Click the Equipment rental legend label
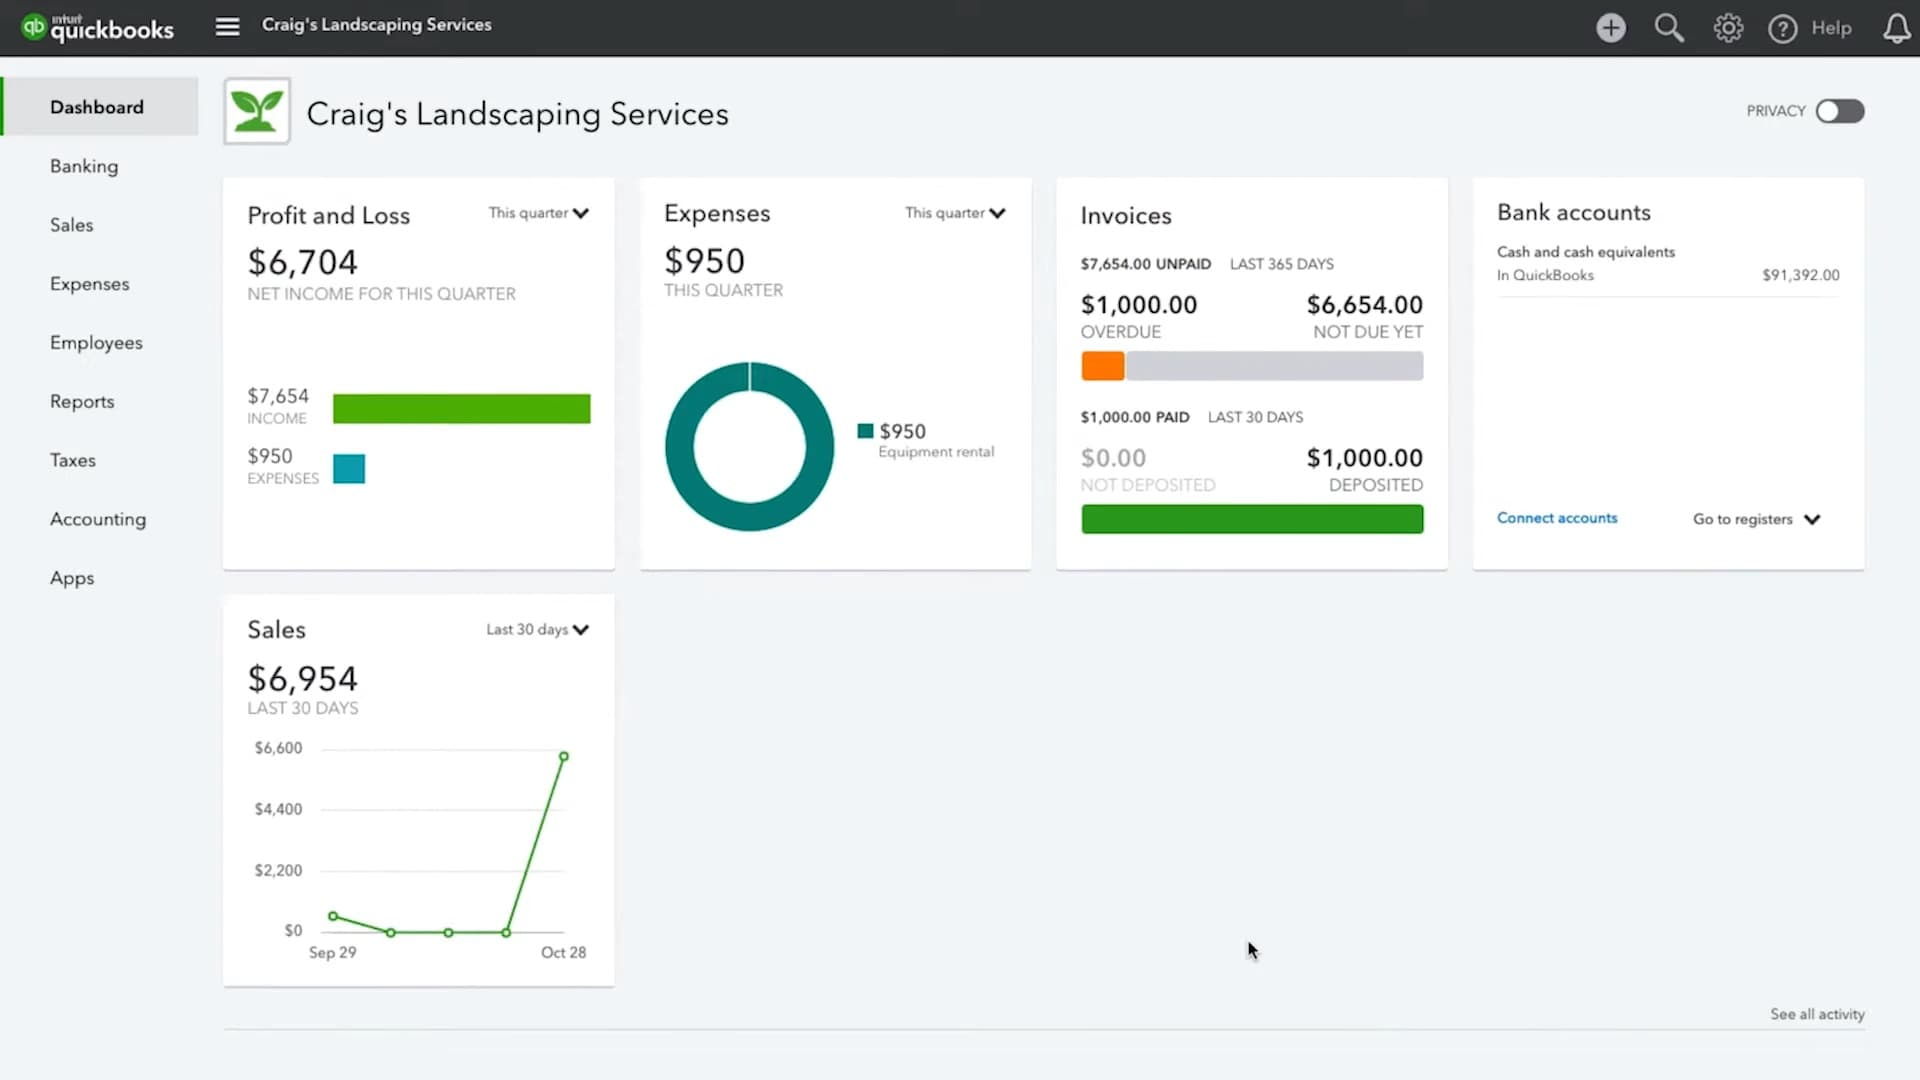Image resolution: width=1920 pixels, height=1080 pixels. click(936, 452)
